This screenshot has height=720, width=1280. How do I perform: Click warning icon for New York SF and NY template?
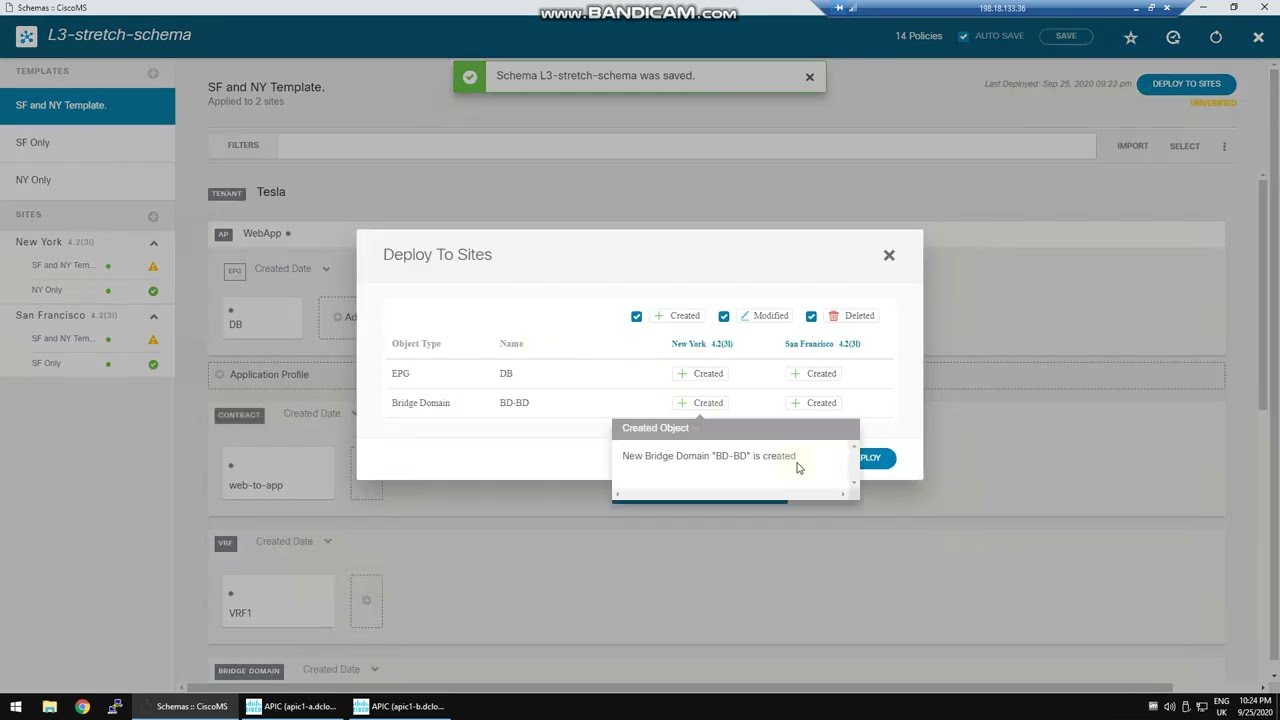[x=153, y=266]
